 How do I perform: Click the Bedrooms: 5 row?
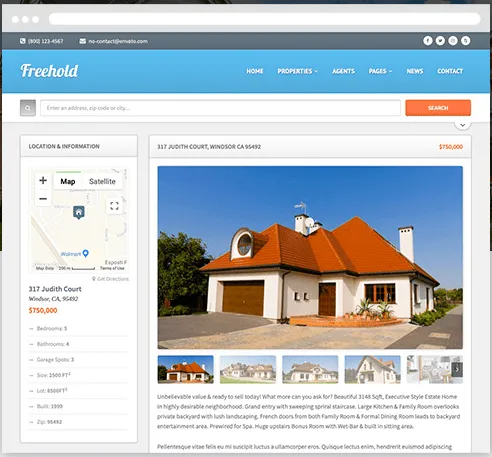coord(79,329)
